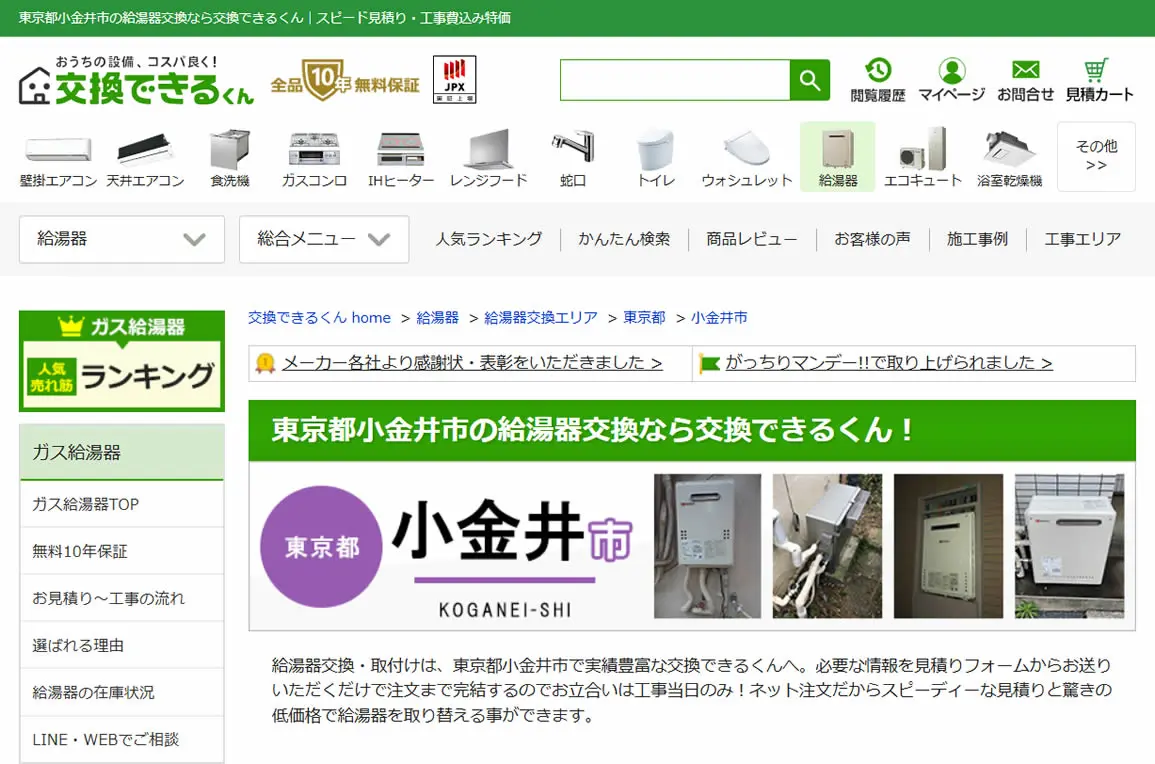Image resolution: width=1155 pixels, height=764 pixels.
Task: Open お問合せ contact mail icon
Action: [x=1025, y=80]
